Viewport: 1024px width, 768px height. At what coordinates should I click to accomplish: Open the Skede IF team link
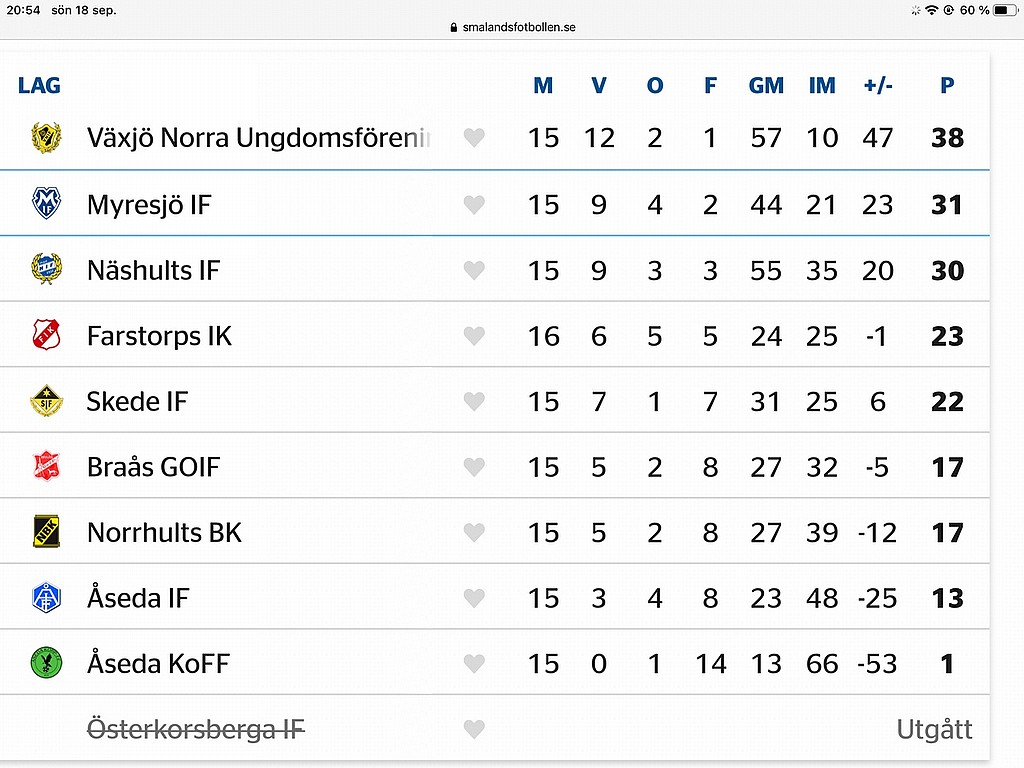137,402
